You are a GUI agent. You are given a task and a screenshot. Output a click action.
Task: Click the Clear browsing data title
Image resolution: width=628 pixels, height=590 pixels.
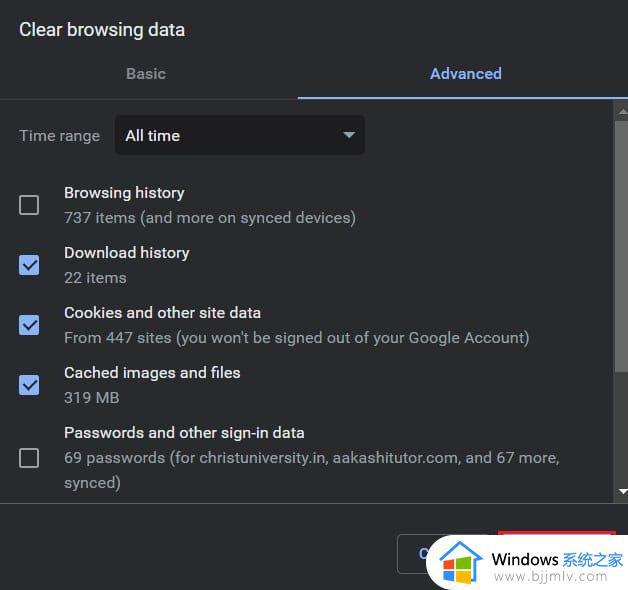click(x=102, y=30)
